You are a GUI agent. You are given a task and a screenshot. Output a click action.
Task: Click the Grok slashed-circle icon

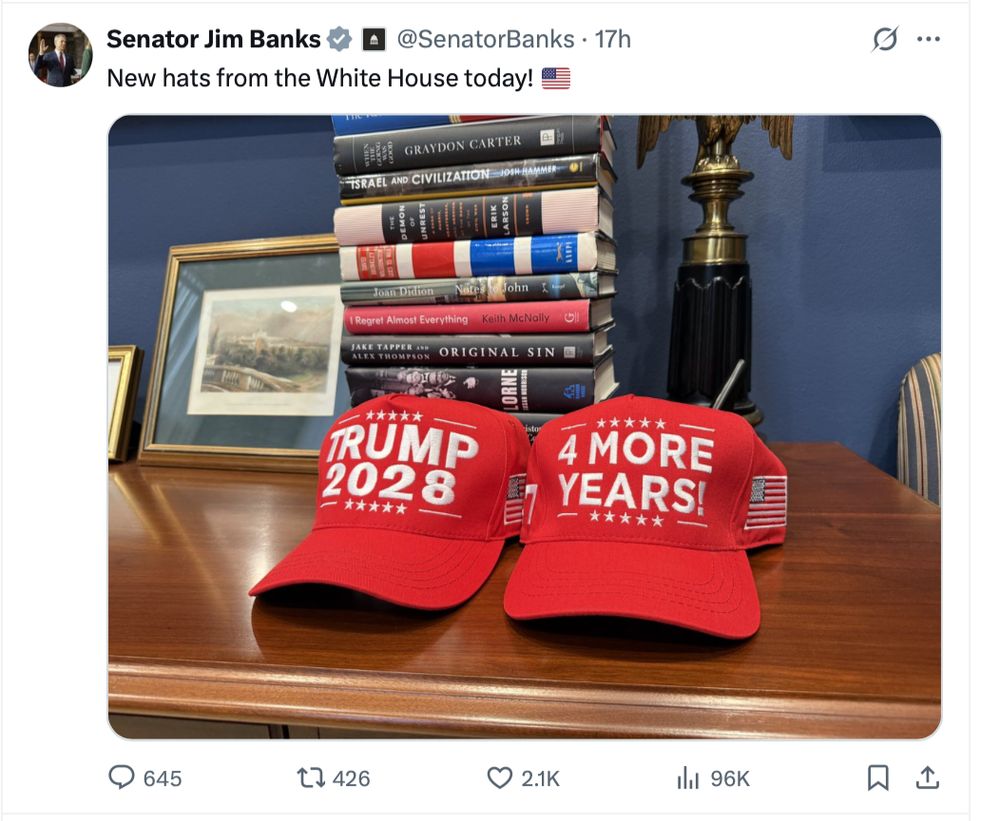pyautogui.click(x=885, y=40)
